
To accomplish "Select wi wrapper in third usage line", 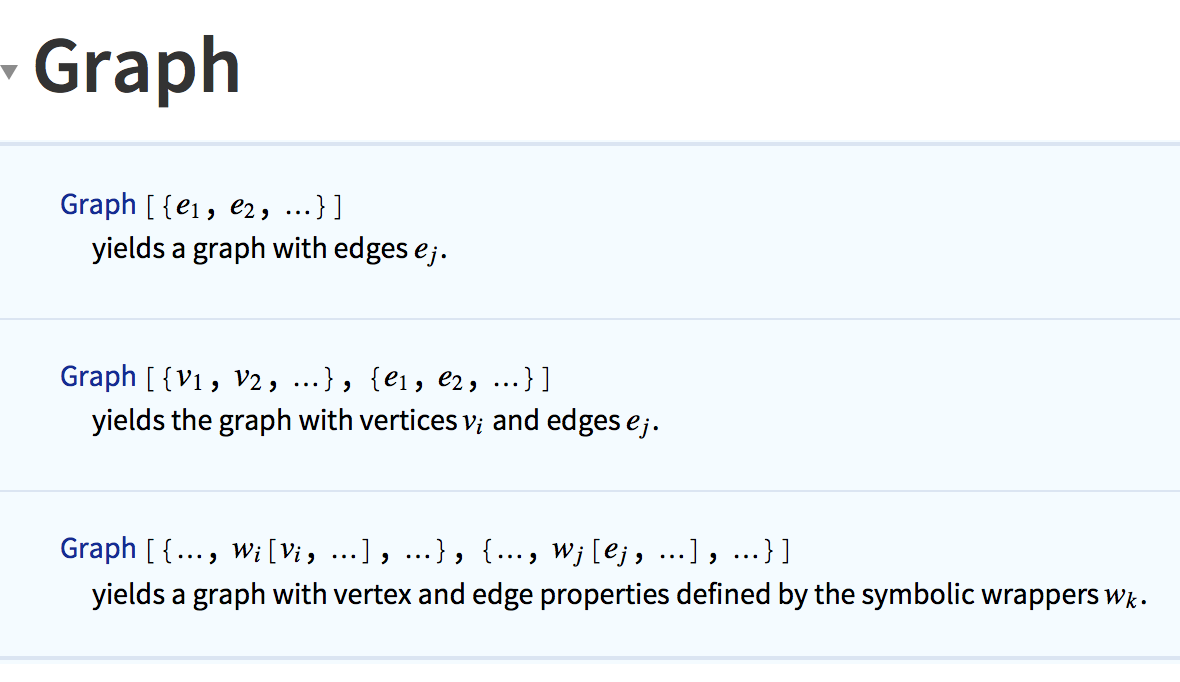I will [x=246, y=551].
